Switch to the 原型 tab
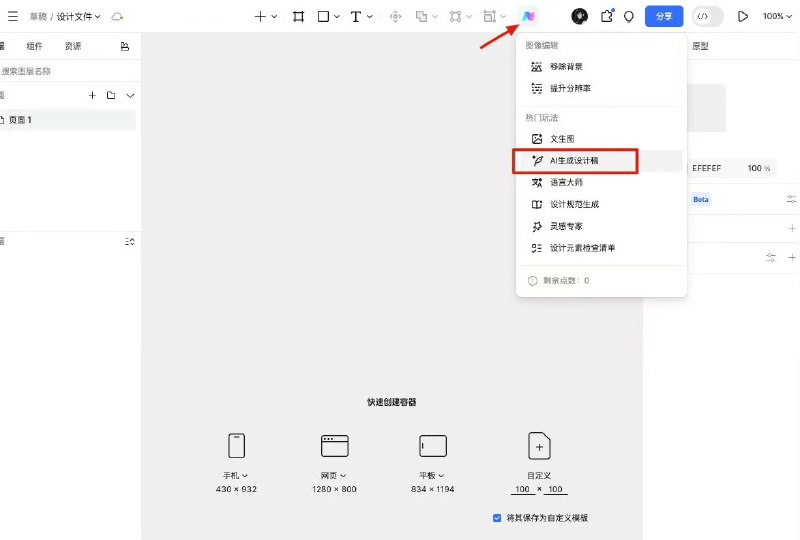Image resolution: width=800 pixels, height=540 pixels. pos(700,46)
